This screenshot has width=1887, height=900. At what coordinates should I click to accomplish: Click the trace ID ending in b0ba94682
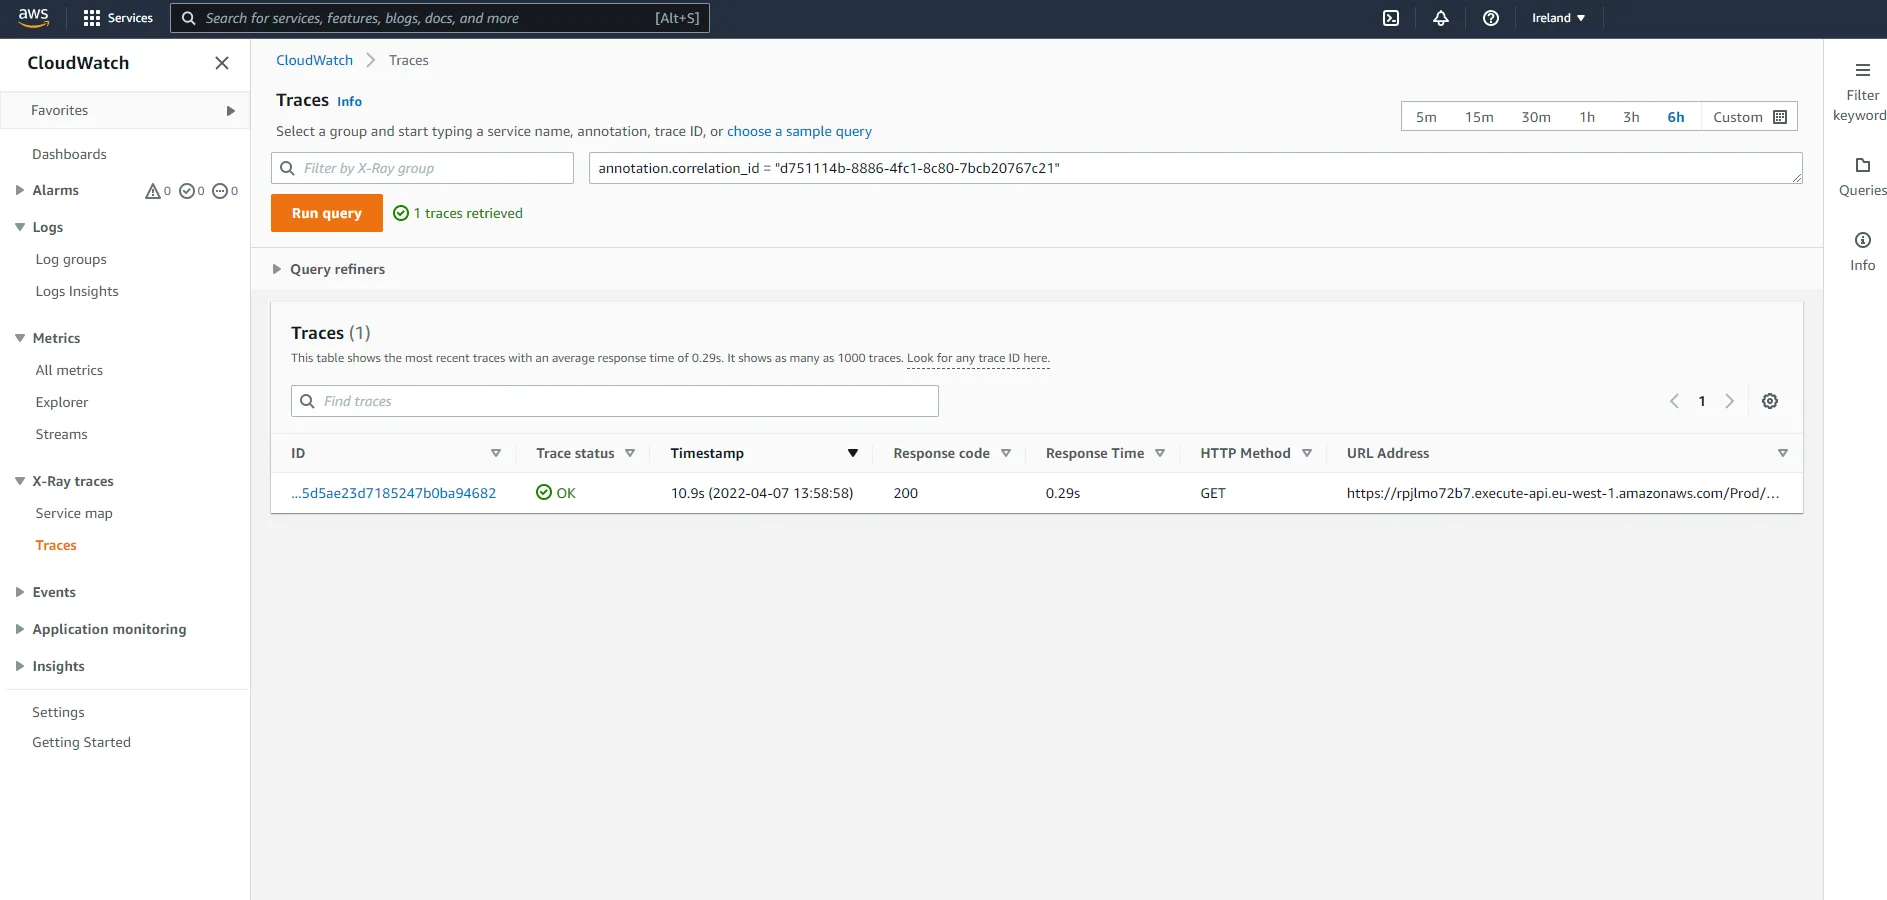(x=393, y=493)
